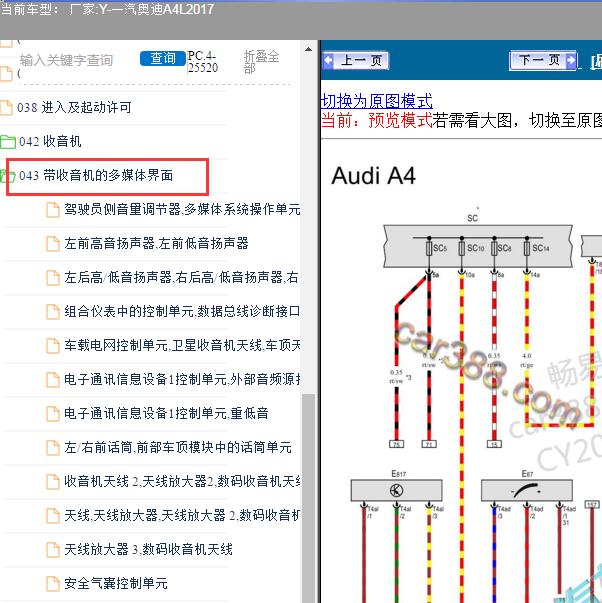Open 电子通讯信息设备1控制单元,外部音频源 document
602x603 pixels.
coord(182,379)
